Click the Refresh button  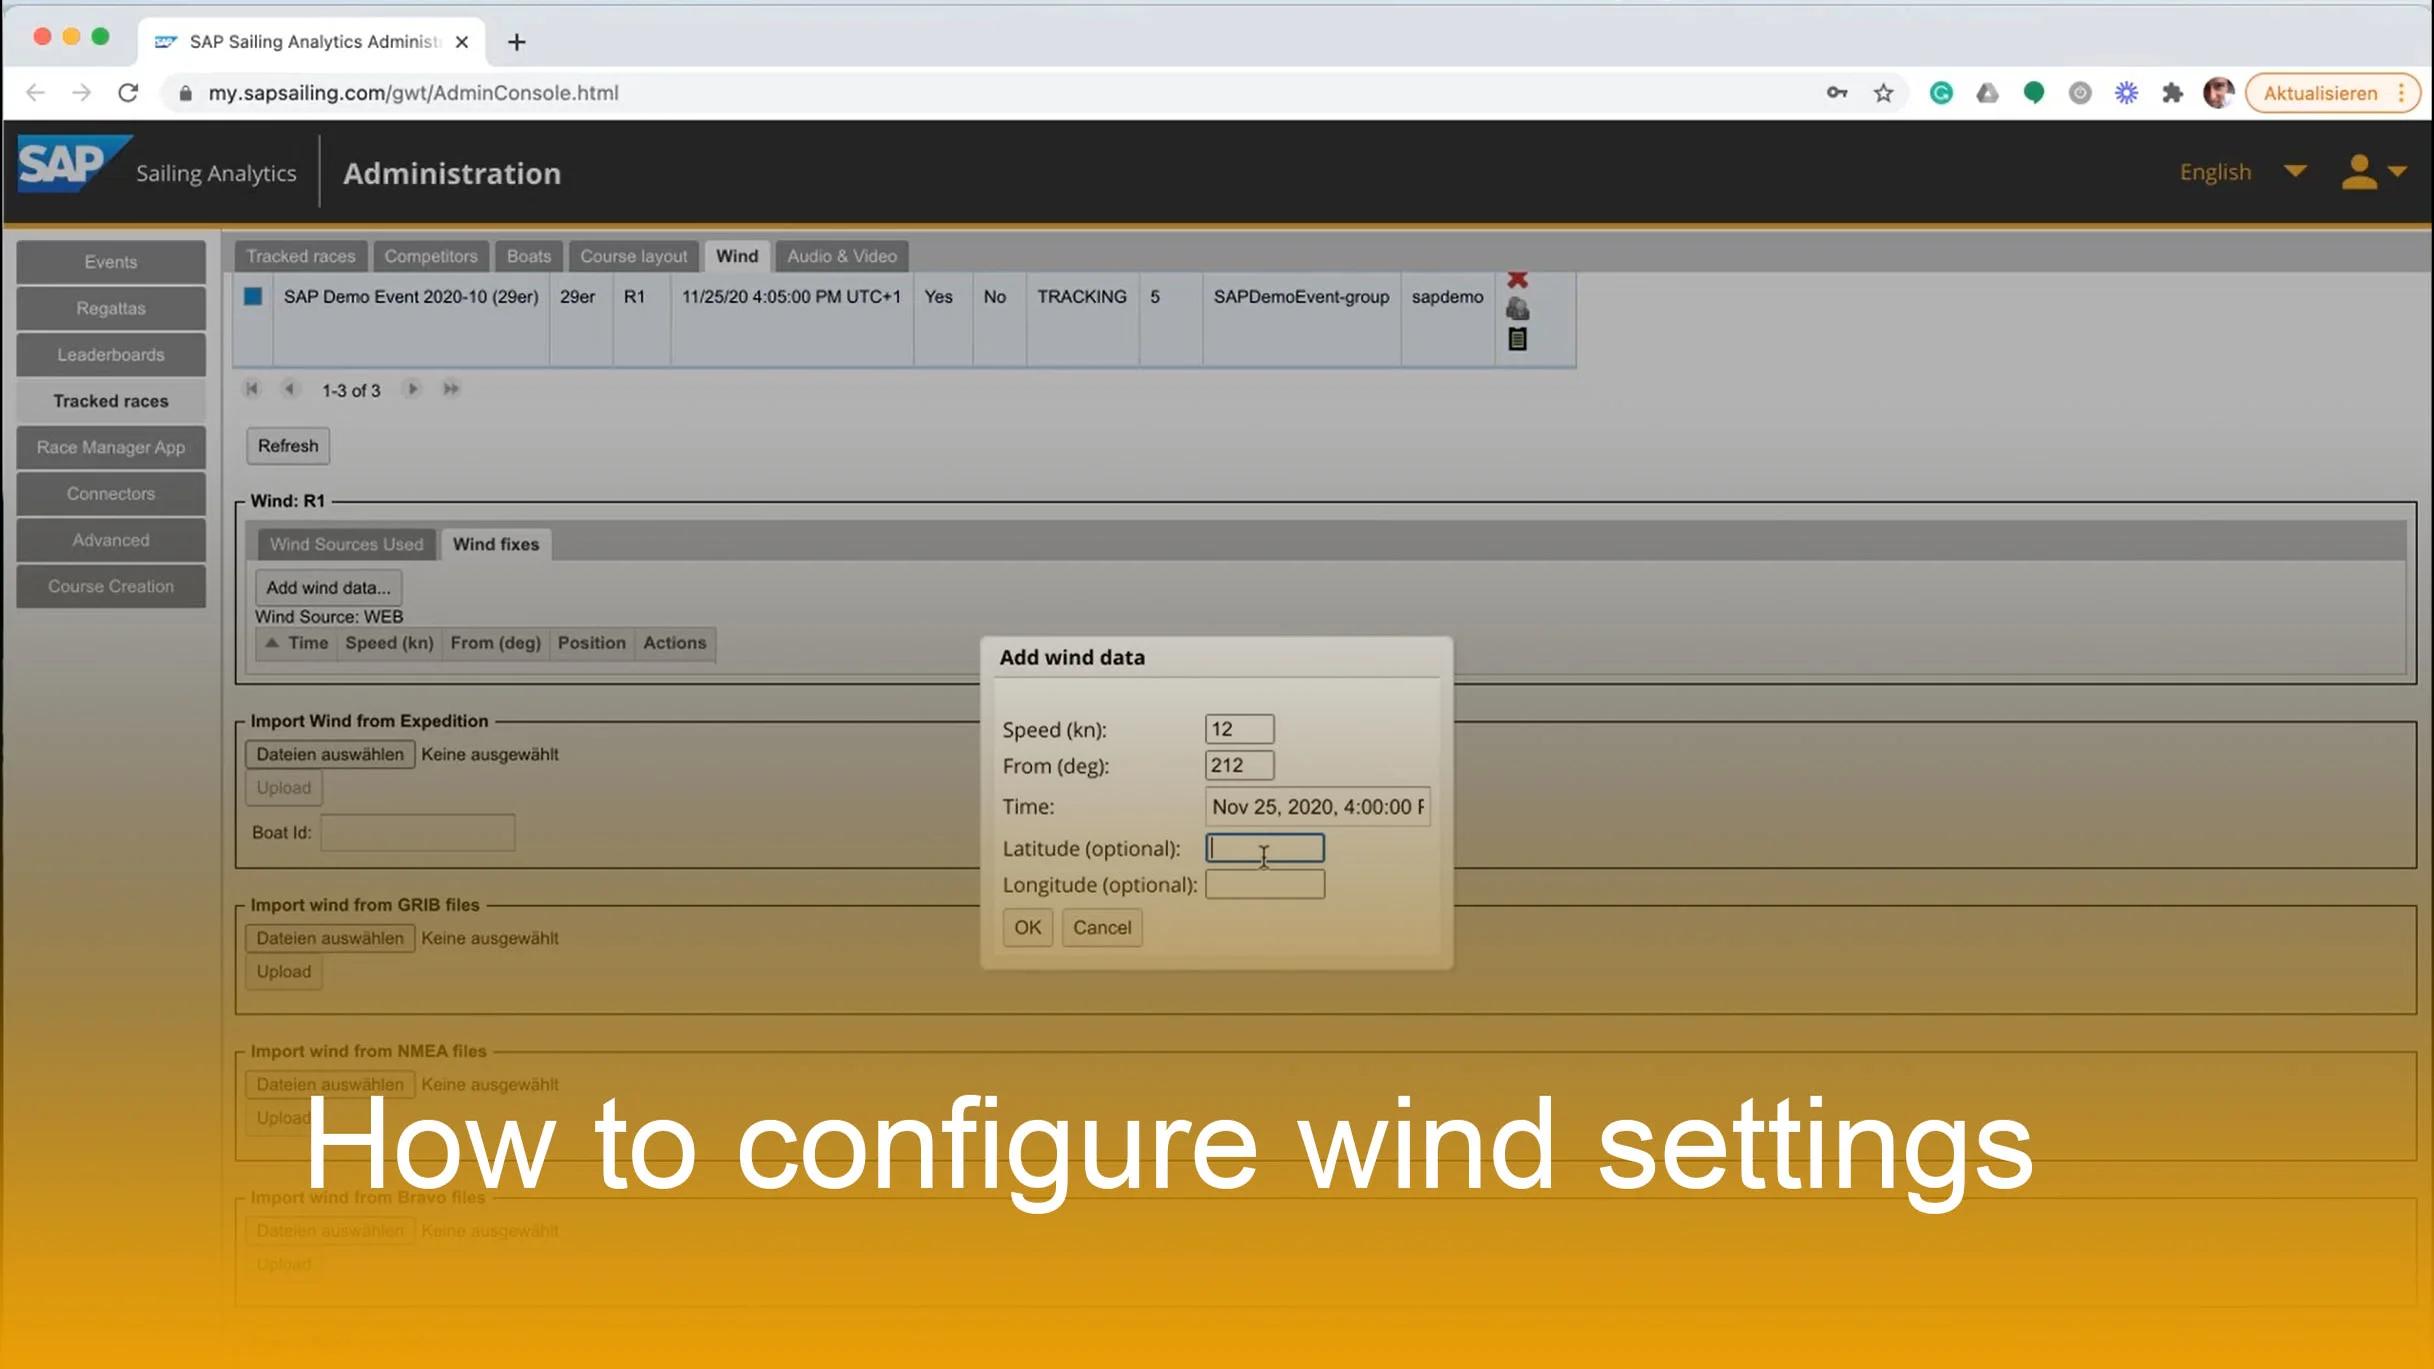(287, 446)
